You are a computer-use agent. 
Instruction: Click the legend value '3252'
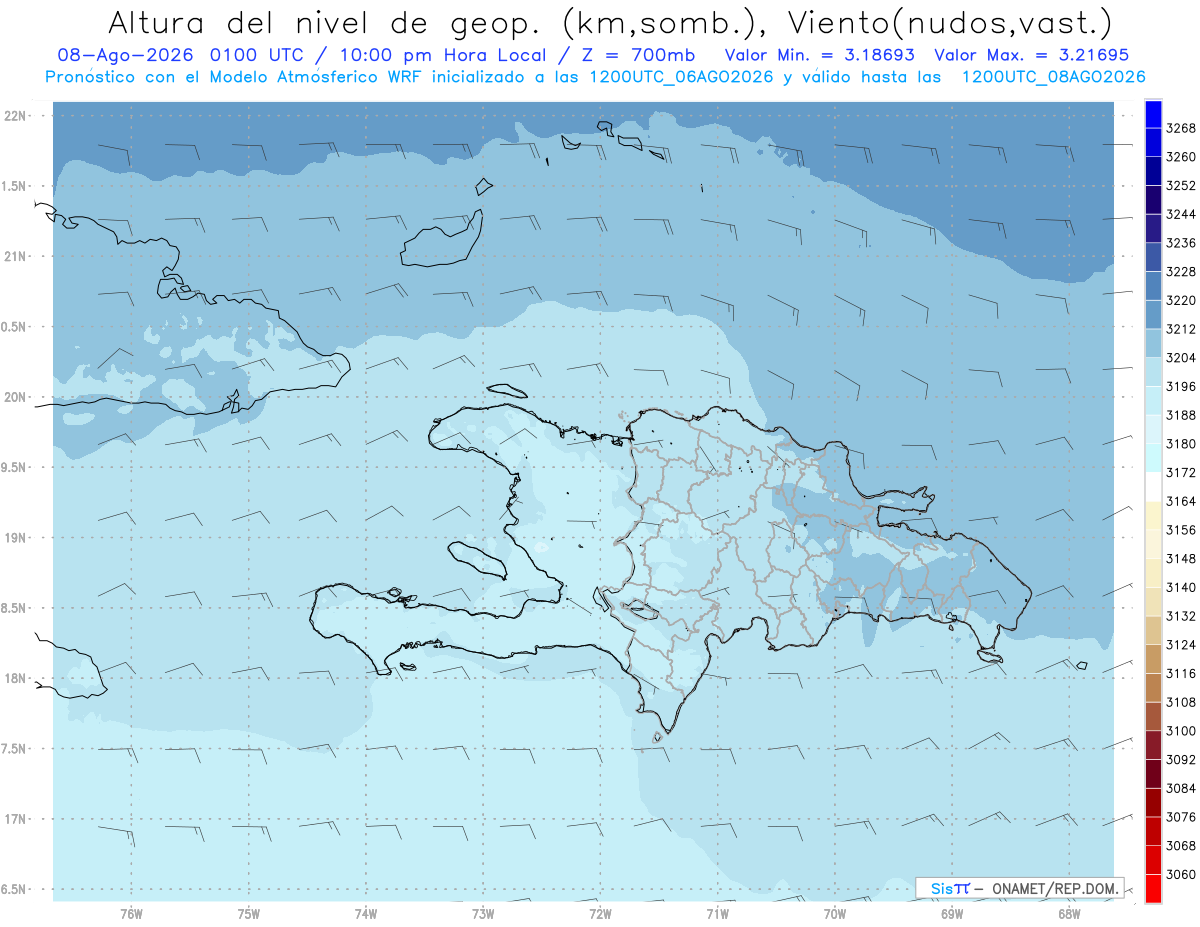pyautogui.click(x=1181, y=186)
